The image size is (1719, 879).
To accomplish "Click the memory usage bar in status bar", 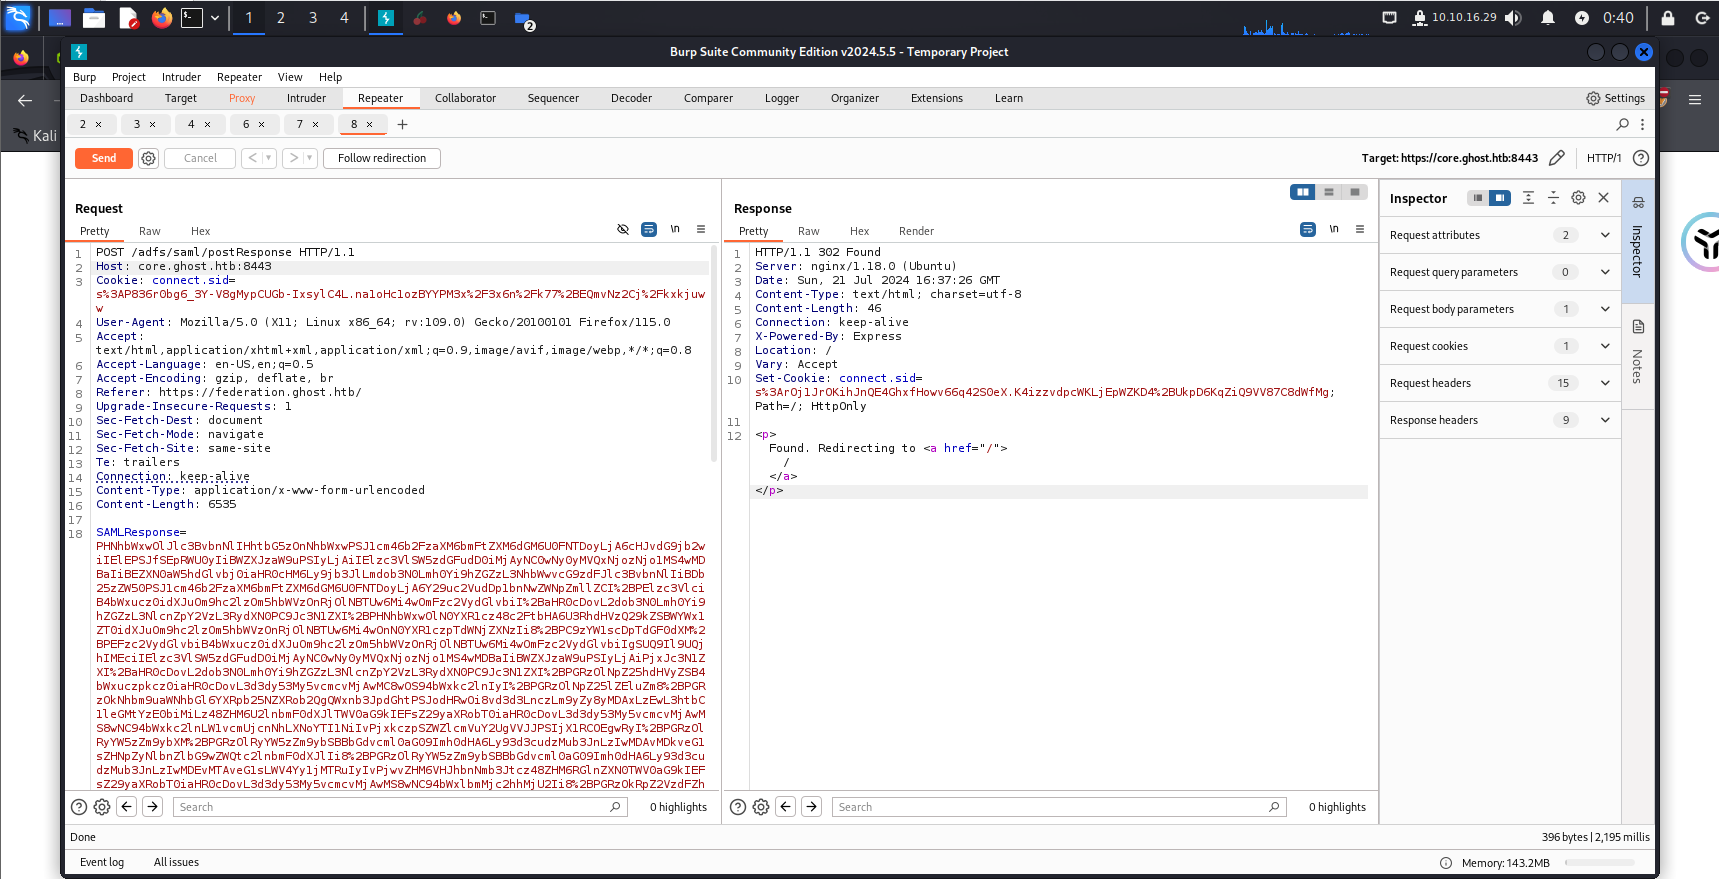I will point(1600,863).
